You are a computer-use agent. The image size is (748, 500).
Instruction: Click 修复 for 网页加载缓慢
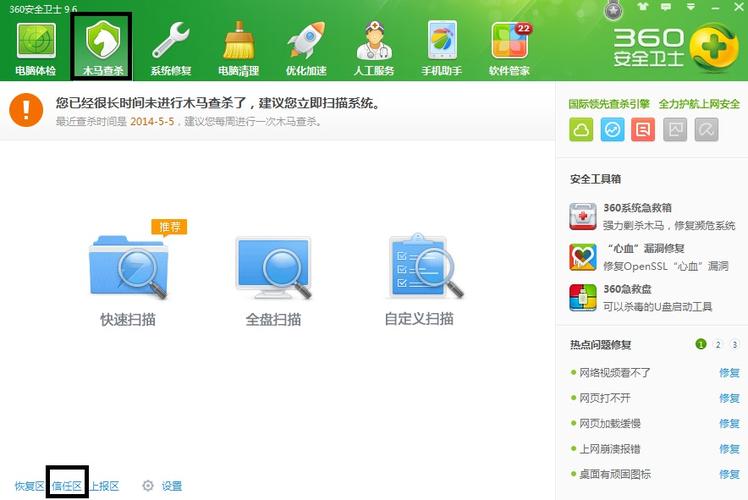click(729, 423)
